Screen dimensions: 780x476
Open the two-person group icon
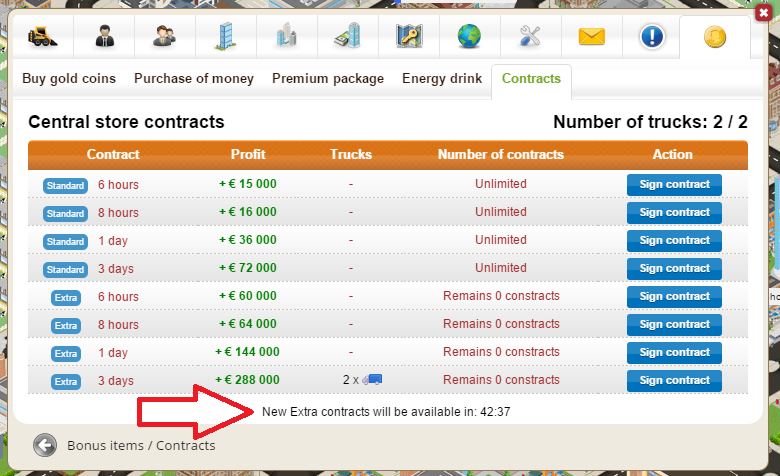163,38
